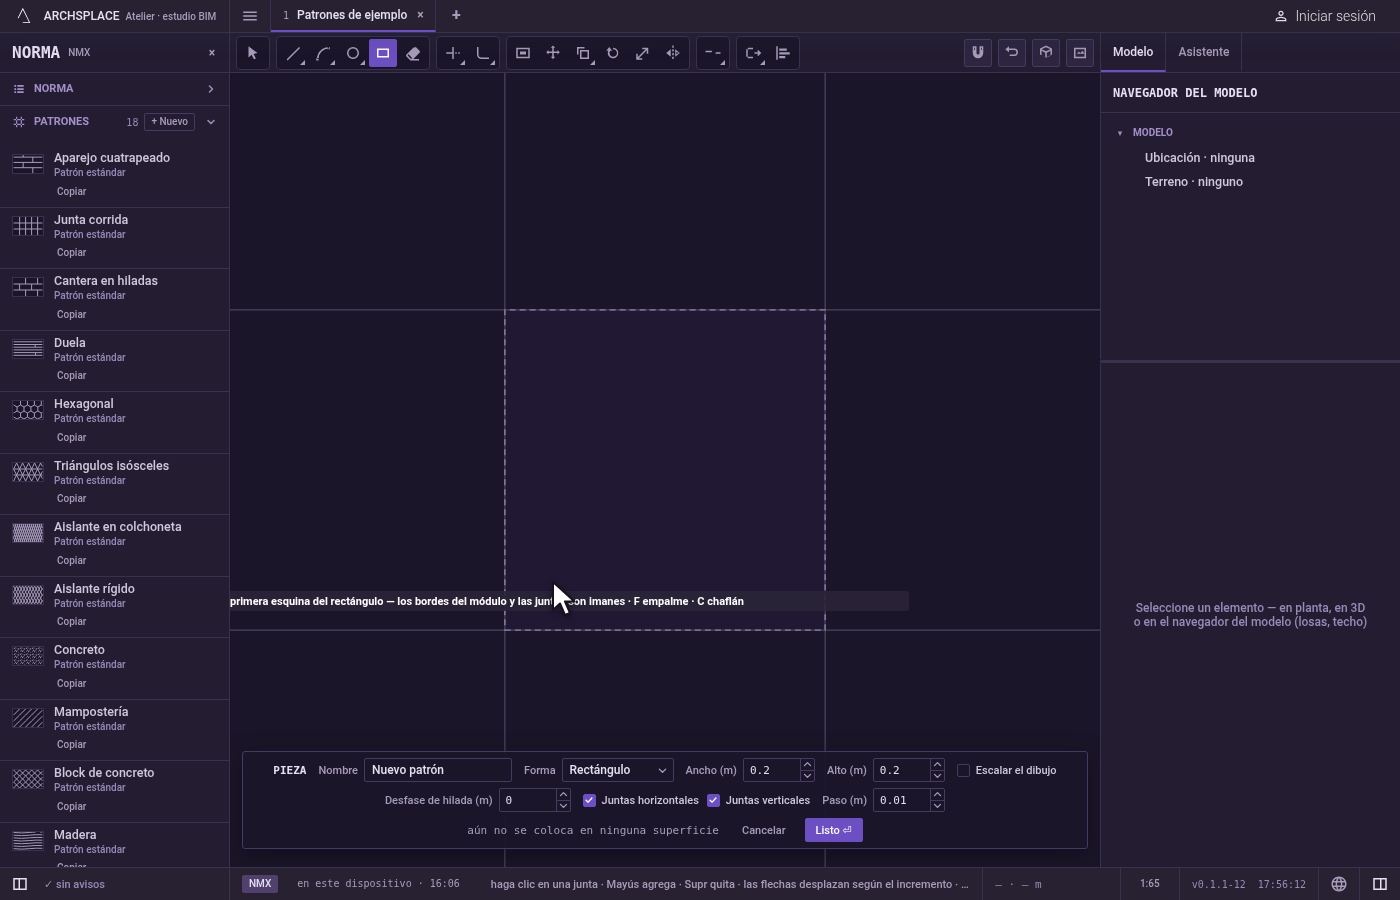Click Cancelar in the pieza panel
The height and width of the screenshot is (900, 1400).
(x=763, y=830)
